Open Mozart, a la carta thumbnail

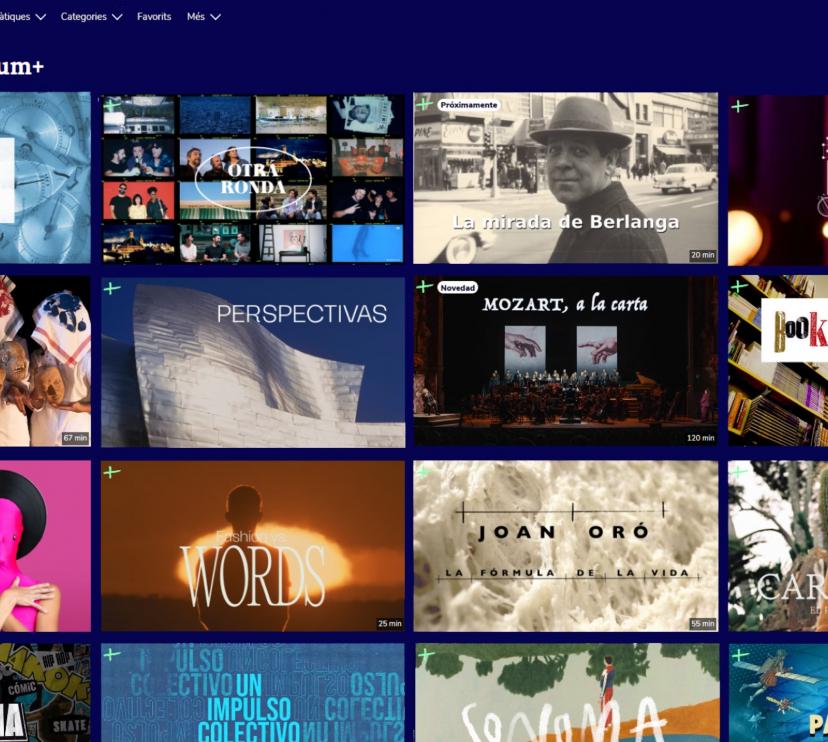566,361
